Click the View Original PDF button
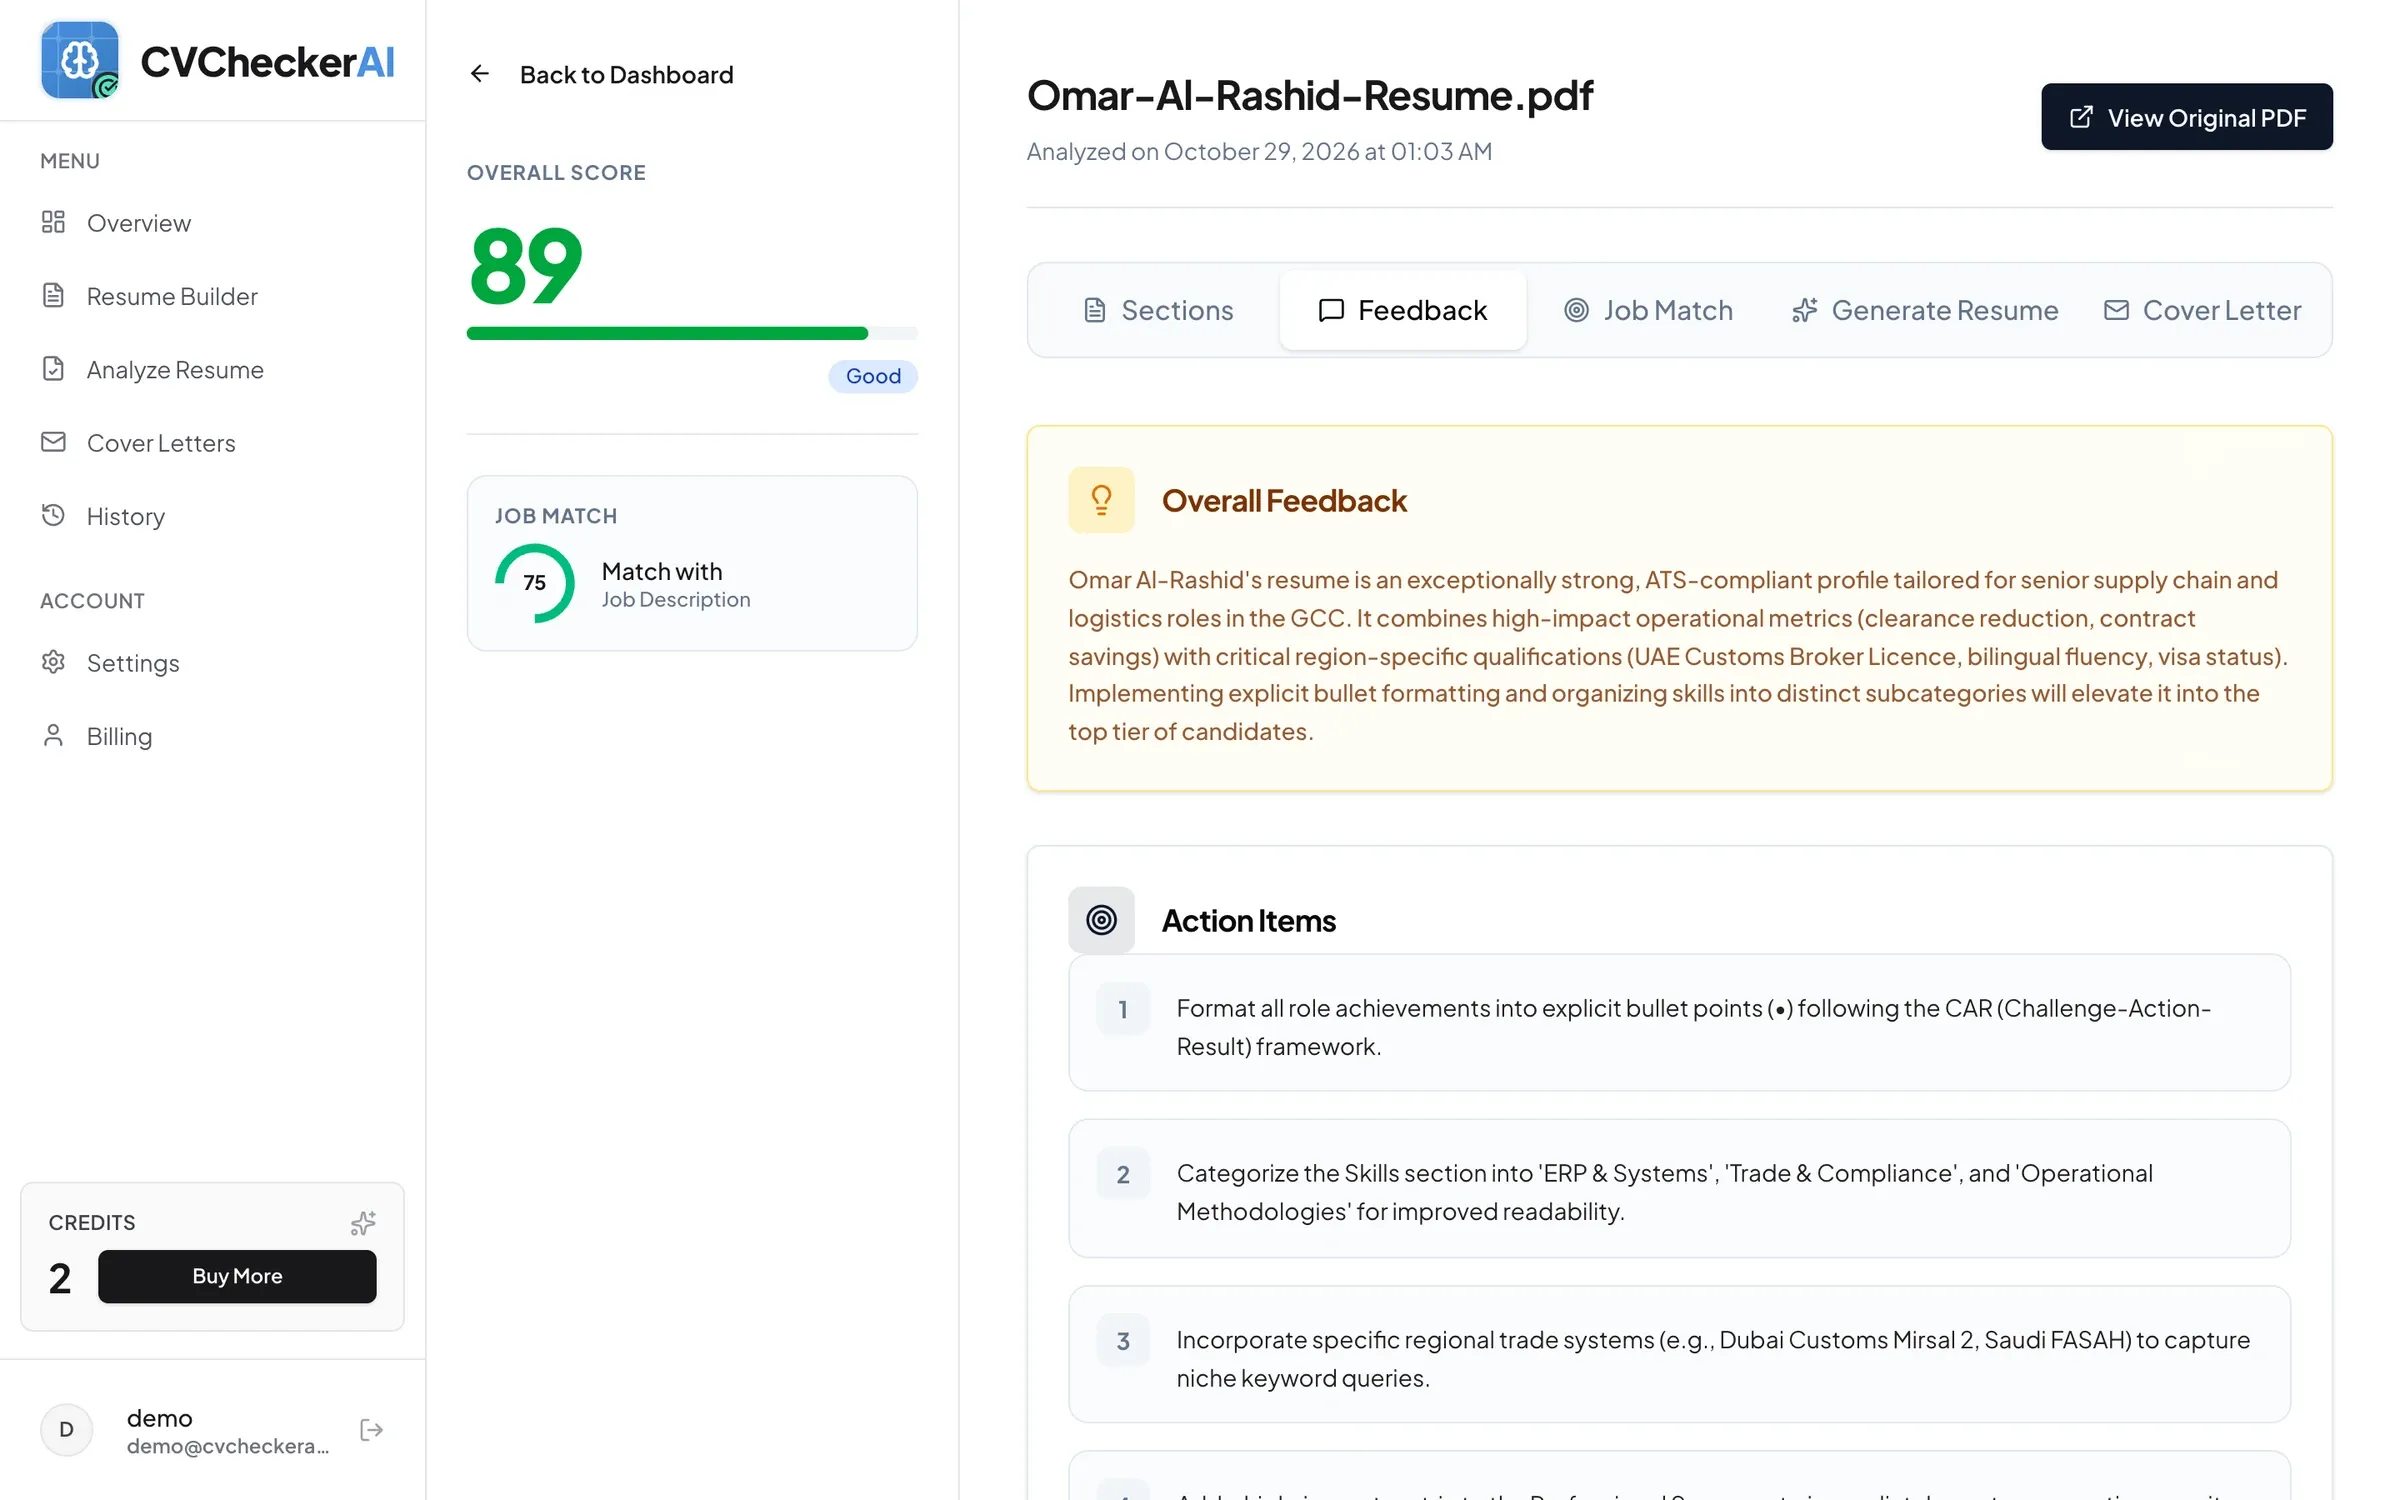The height and width of the screenshot is (1500, 2400). click(2187, 117)
